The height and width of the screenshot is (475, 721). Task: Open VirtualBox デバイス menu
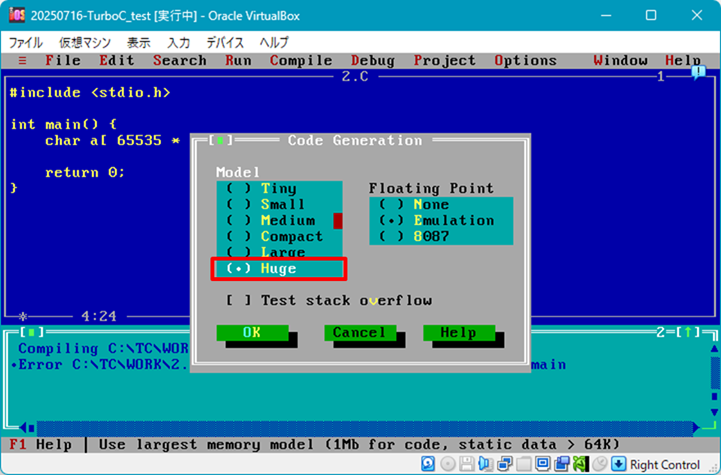click(225, 42)
